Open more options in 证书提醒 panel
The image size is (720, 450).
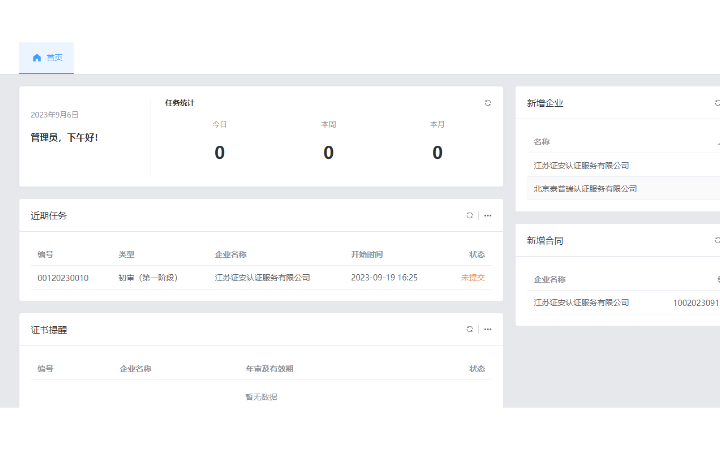[x=488, y=329]
